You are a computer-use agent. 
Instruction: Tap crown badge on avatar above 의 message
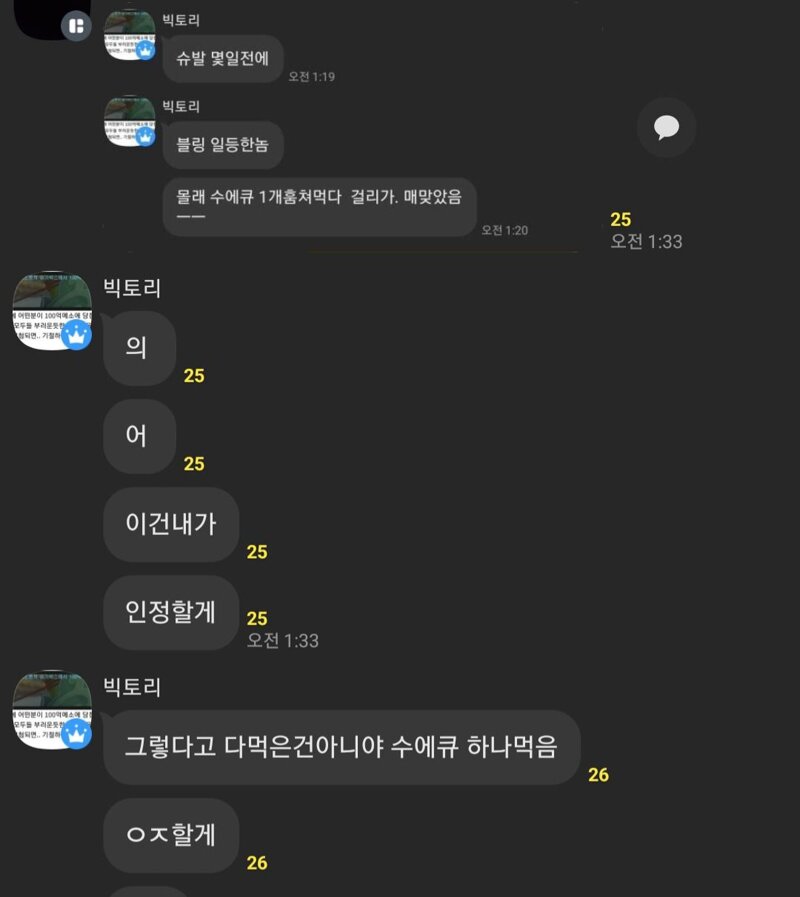click(x=77, y=335)
